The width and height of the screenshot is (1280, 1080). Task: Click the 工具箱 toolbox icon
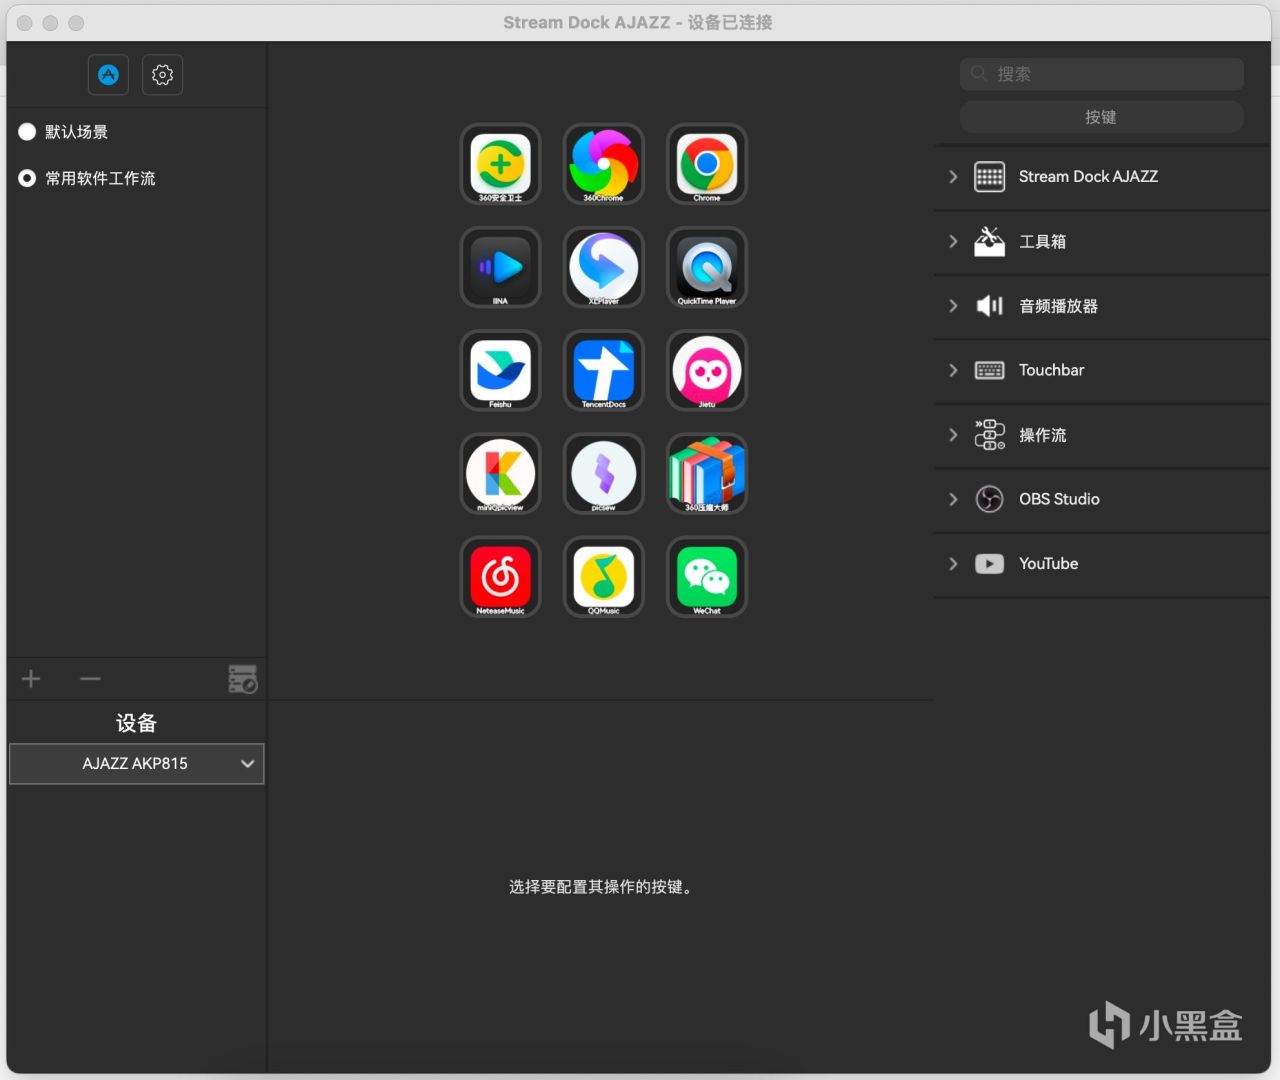click(989, 241)
